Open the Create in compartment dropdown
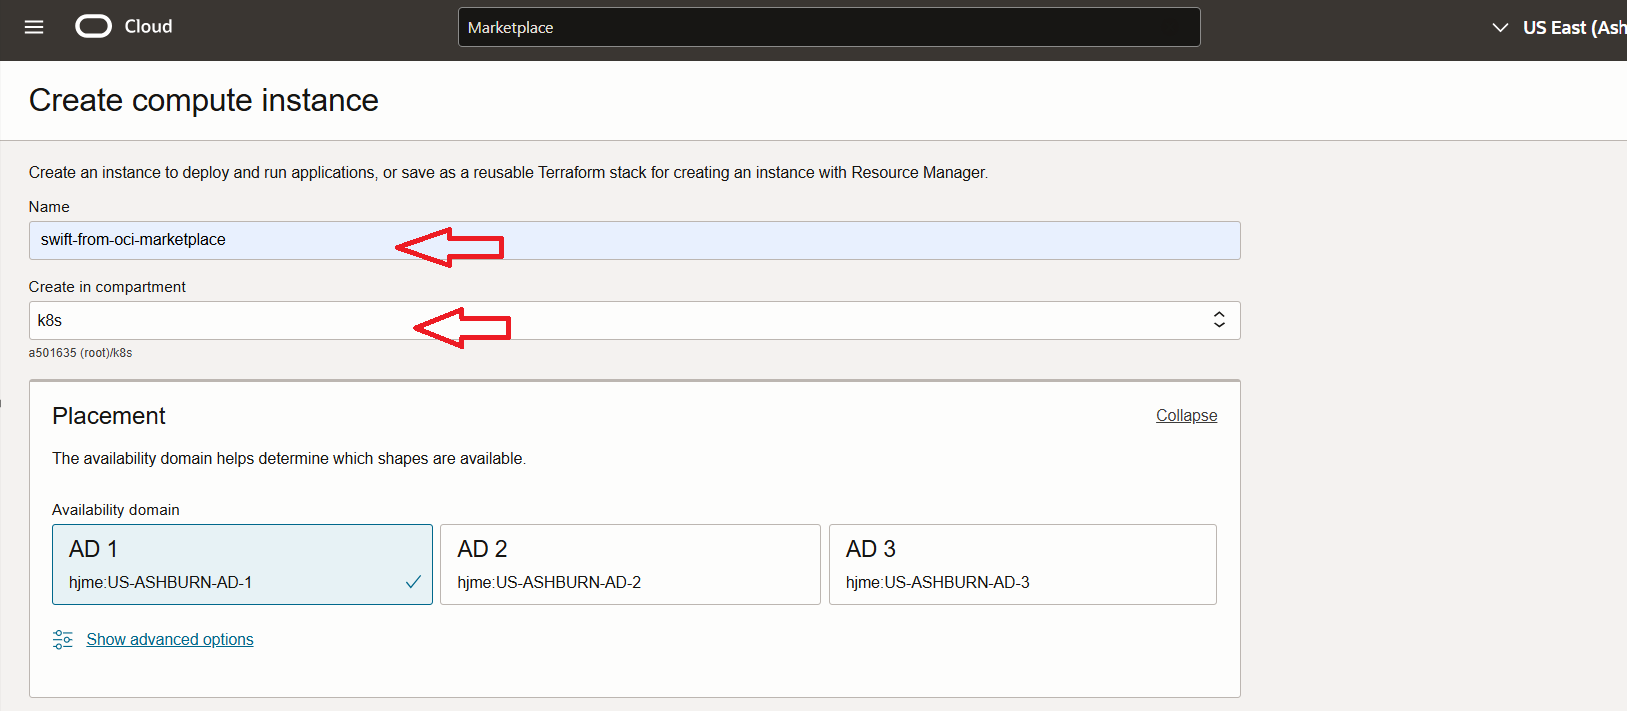The width and height of the screenshot is (1627, 711). click(x=634, y=321)
